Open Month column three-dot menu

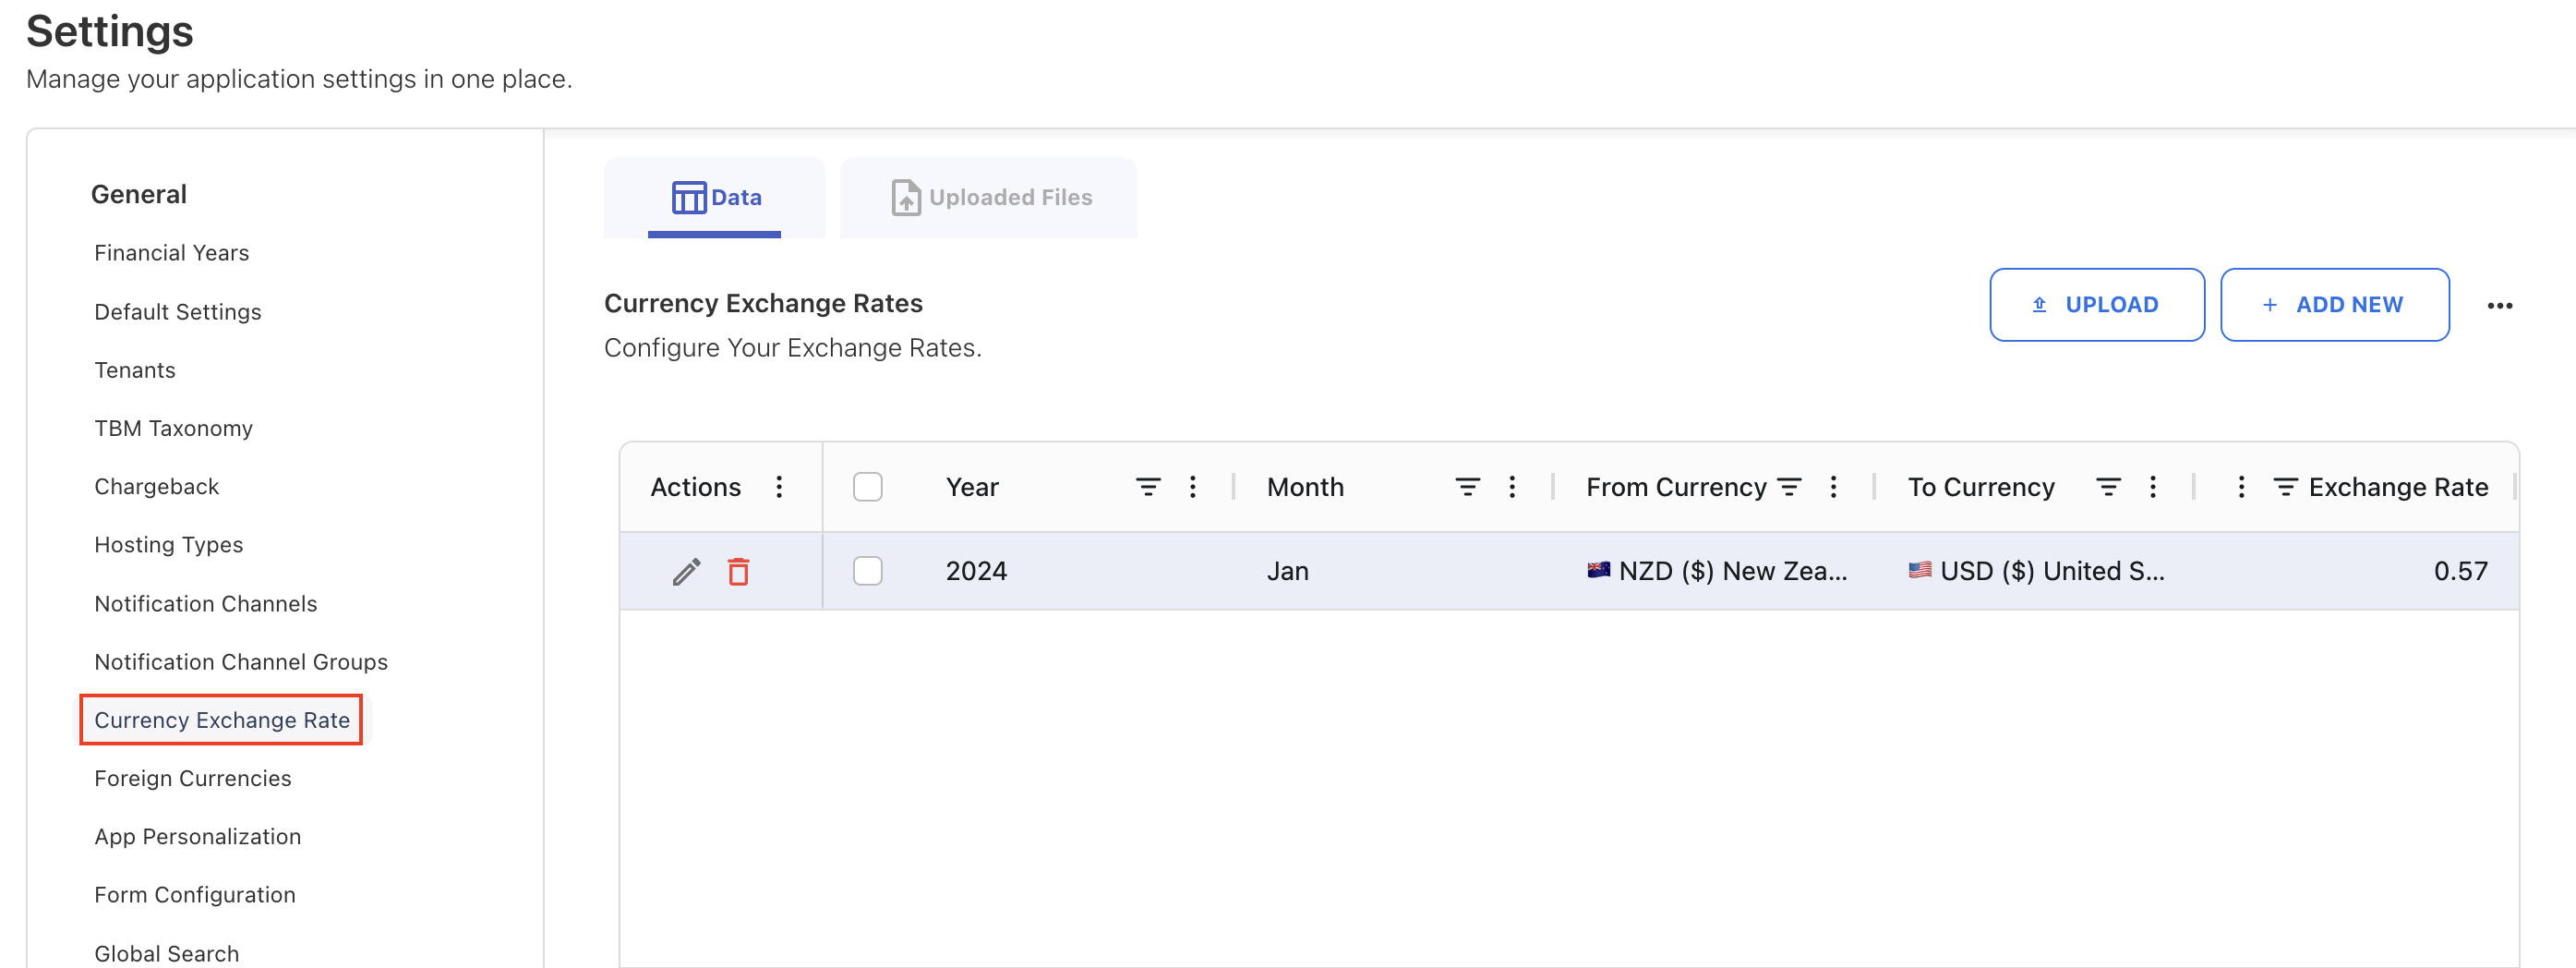coord(1511,487)
